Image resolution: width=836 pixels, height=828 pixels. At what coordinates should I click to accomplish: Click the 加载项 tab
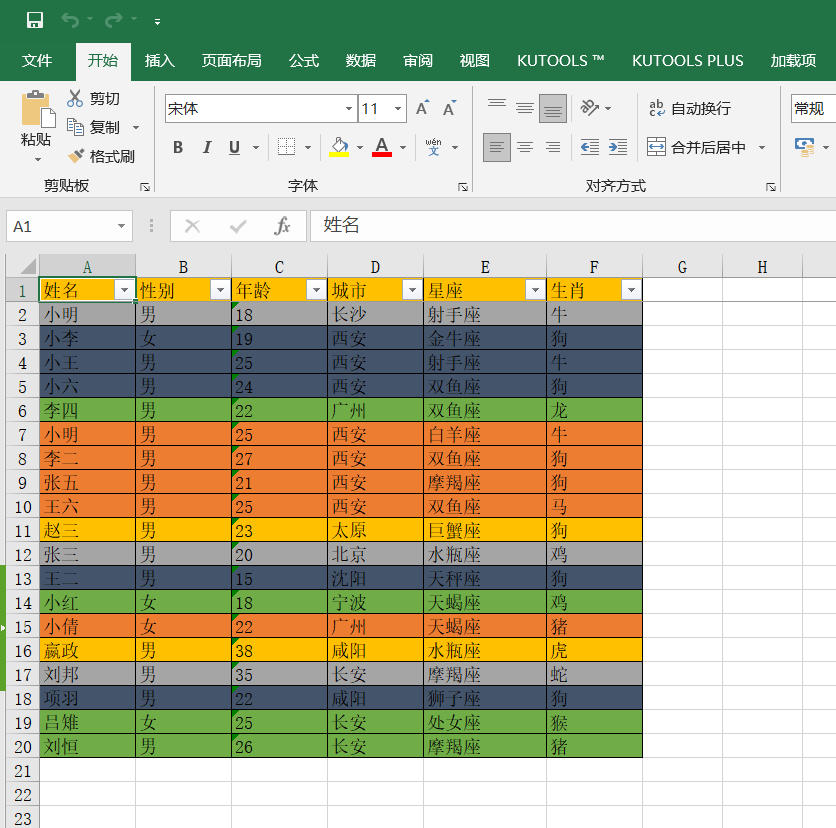pyautogui.click(x=793, y=60)
